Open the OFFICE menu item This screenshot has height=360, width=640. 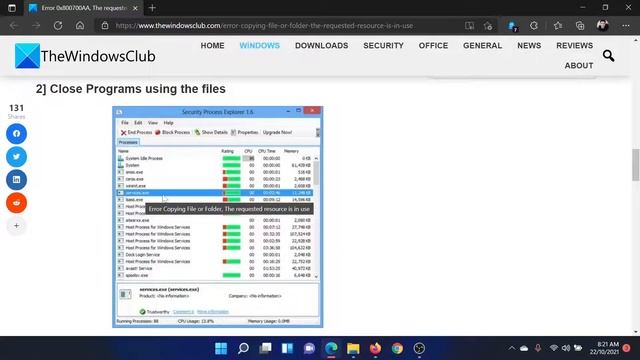click(x=433, y=46)
